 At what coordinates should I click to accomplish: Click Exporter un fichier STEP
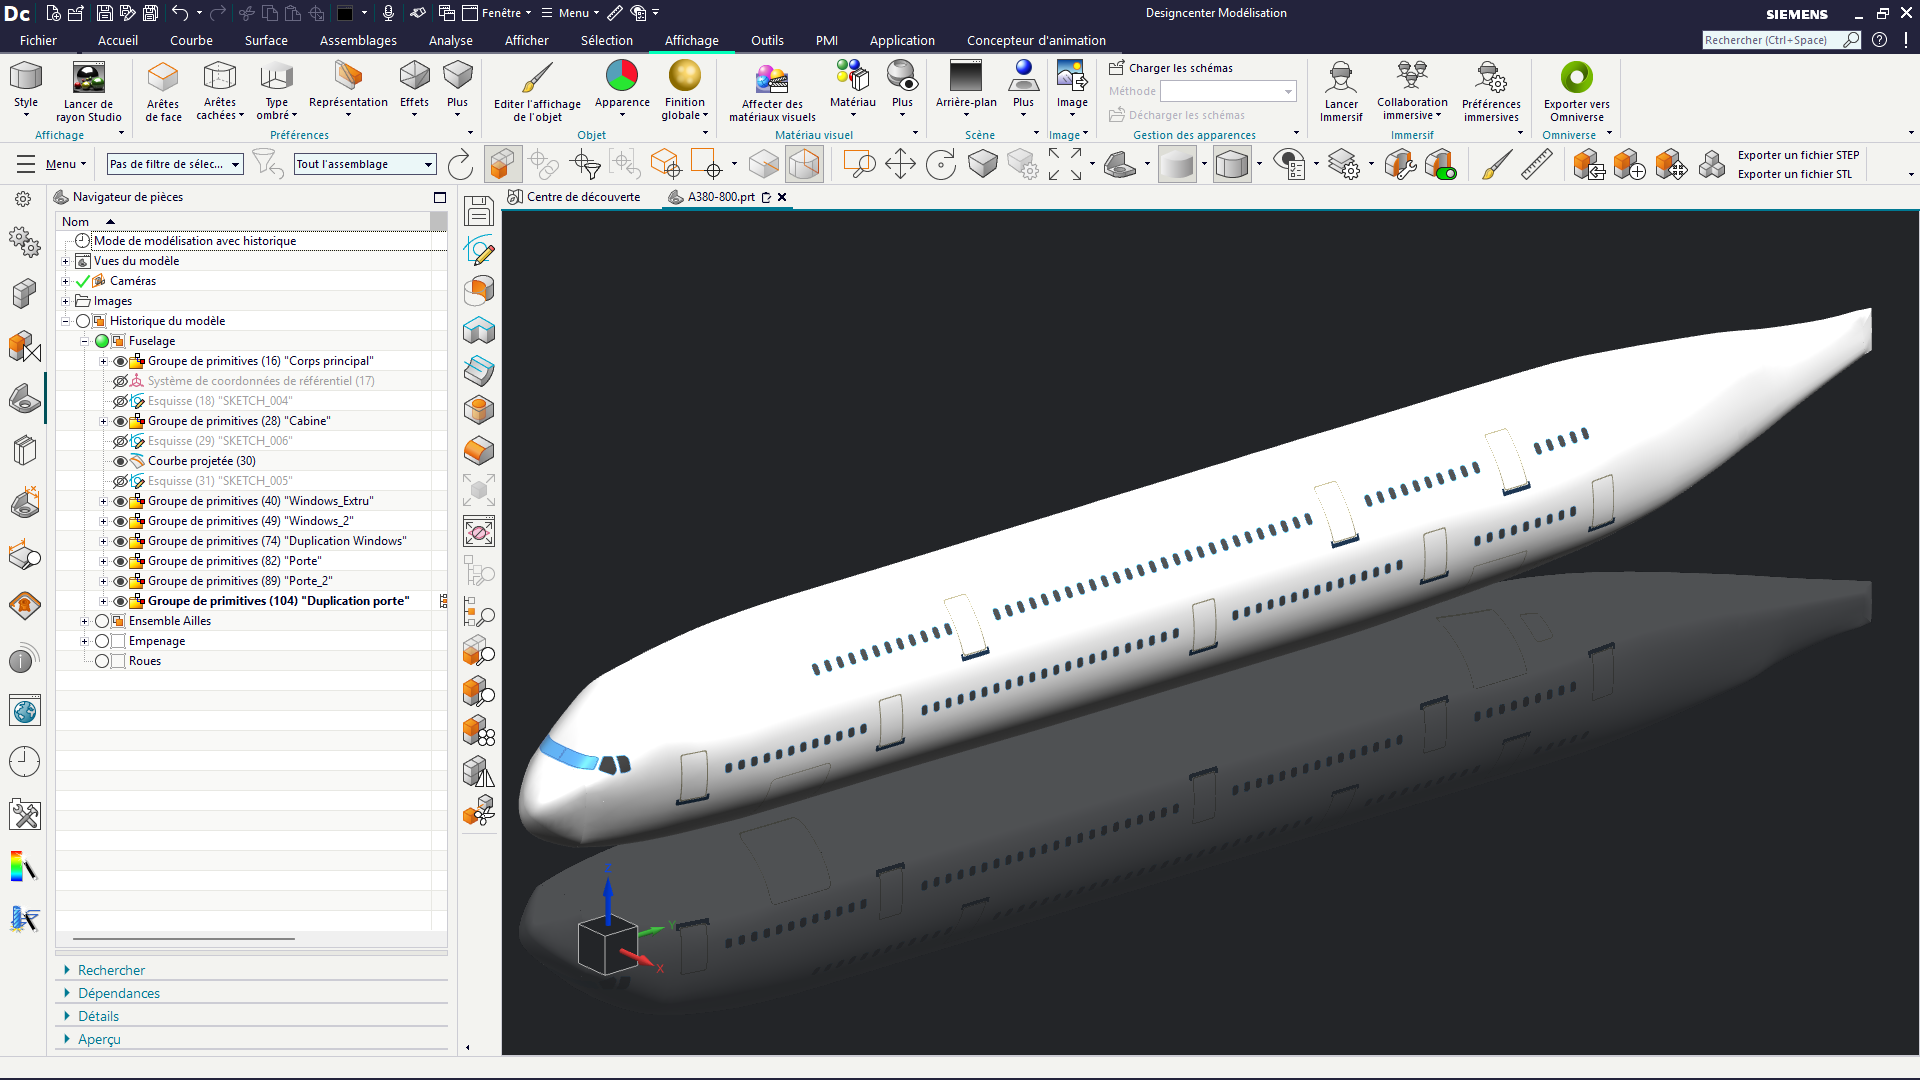pyautogui.click(x=1798, y=155)
